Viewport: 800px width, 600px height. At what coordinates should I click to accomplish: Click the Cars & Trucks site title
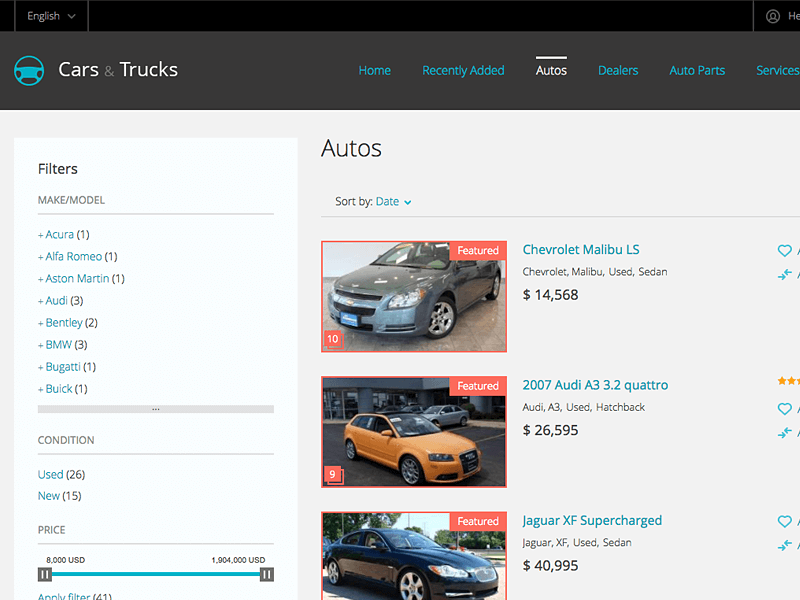coord(118,70)
